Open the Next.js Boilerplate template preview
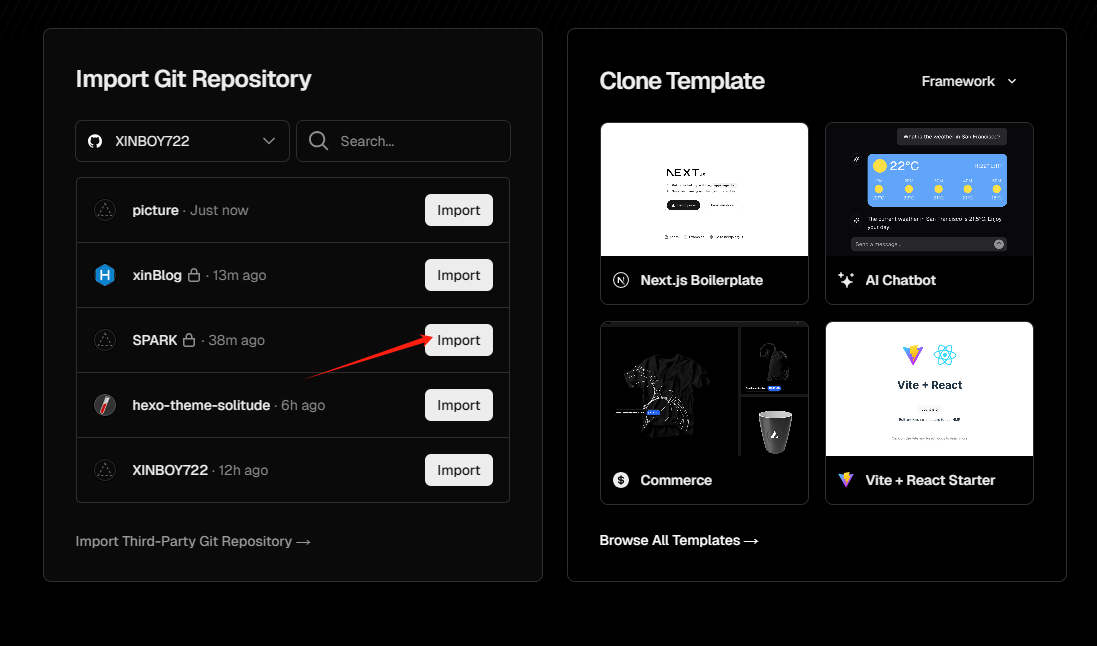Image resolution: width=1097 pixels, height=646 pixels. point(705,190)
